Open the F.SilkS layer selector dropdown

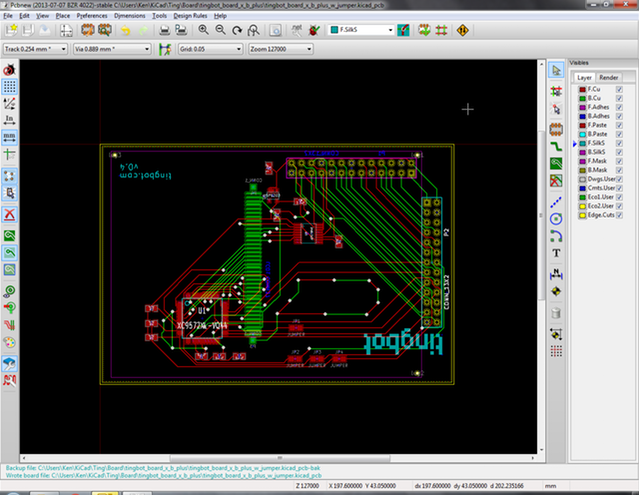pos(361,30)
